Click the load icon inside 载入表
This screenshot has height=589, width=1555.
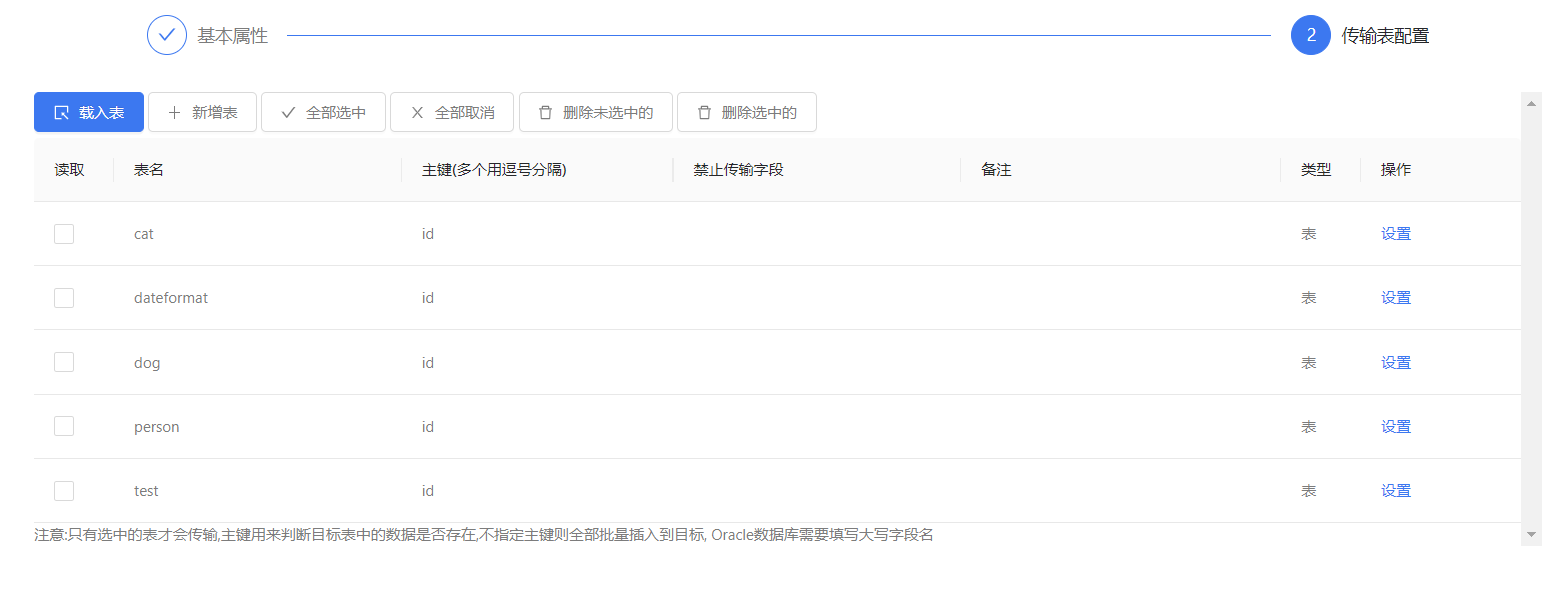[61, 113]
